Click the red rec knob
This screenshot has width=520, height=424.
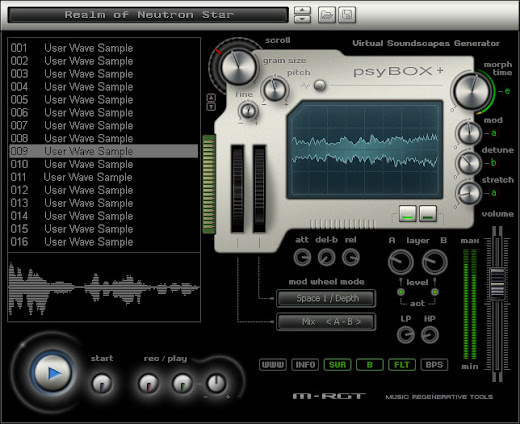pos(149,383)
